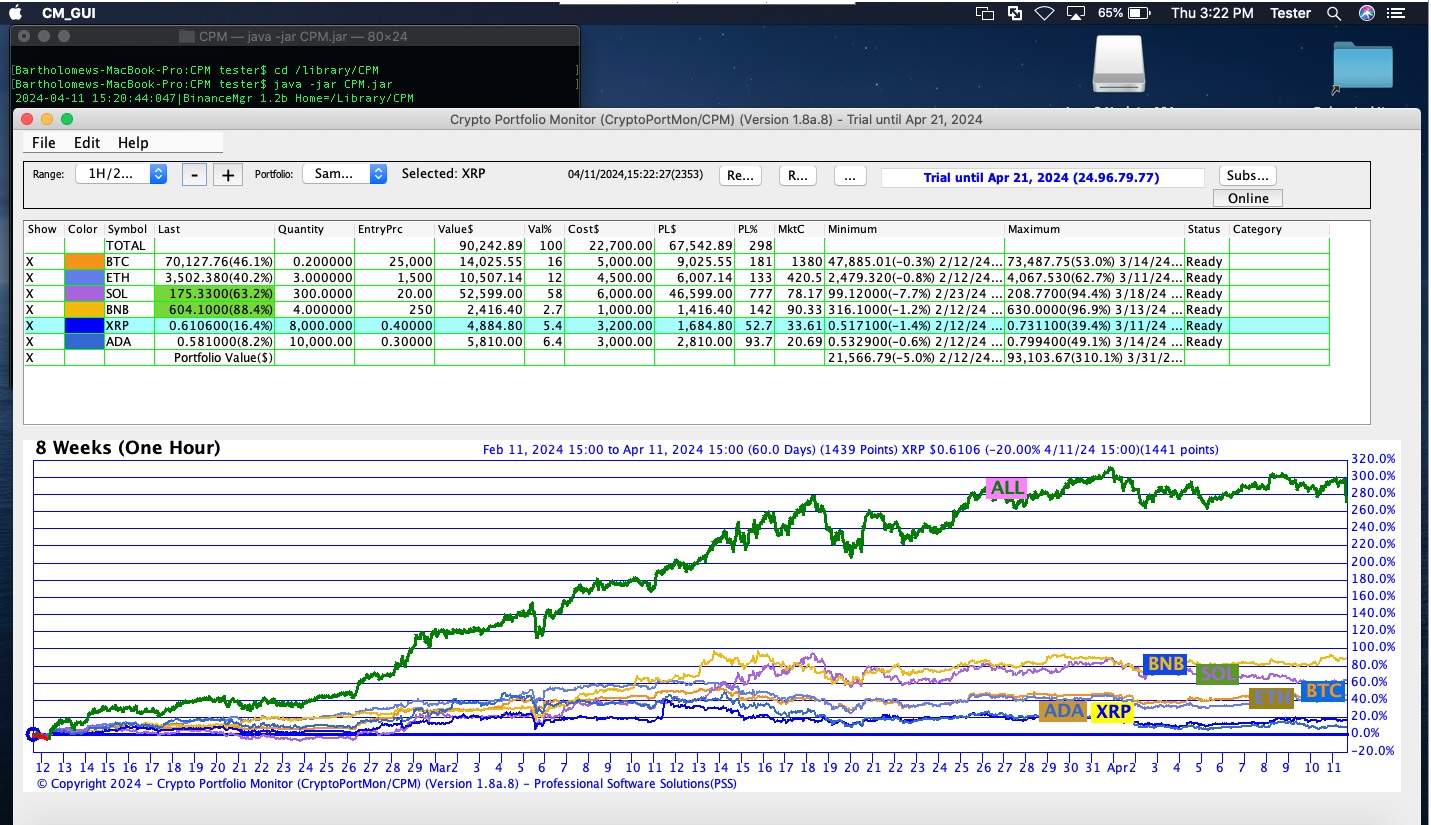Click the BNB yellow color swatch

(84, 309)
